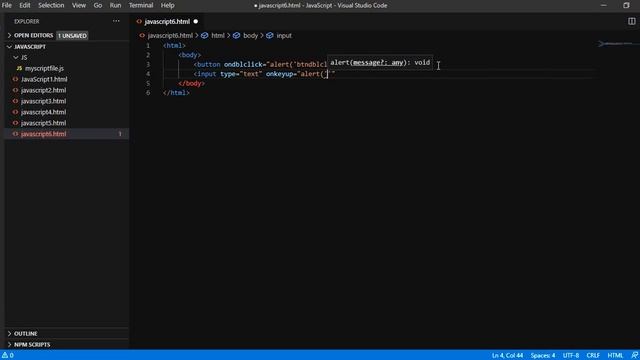Open javascript4.html in the explorer
This screenshot has width=640, height=360.
point(43,112)
